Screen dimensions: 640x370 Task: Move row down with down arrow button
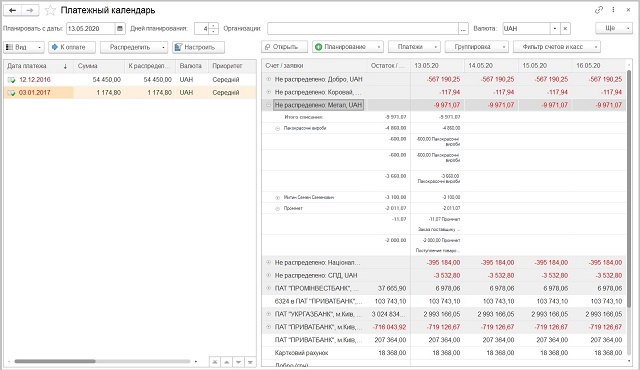coord(238,362)
